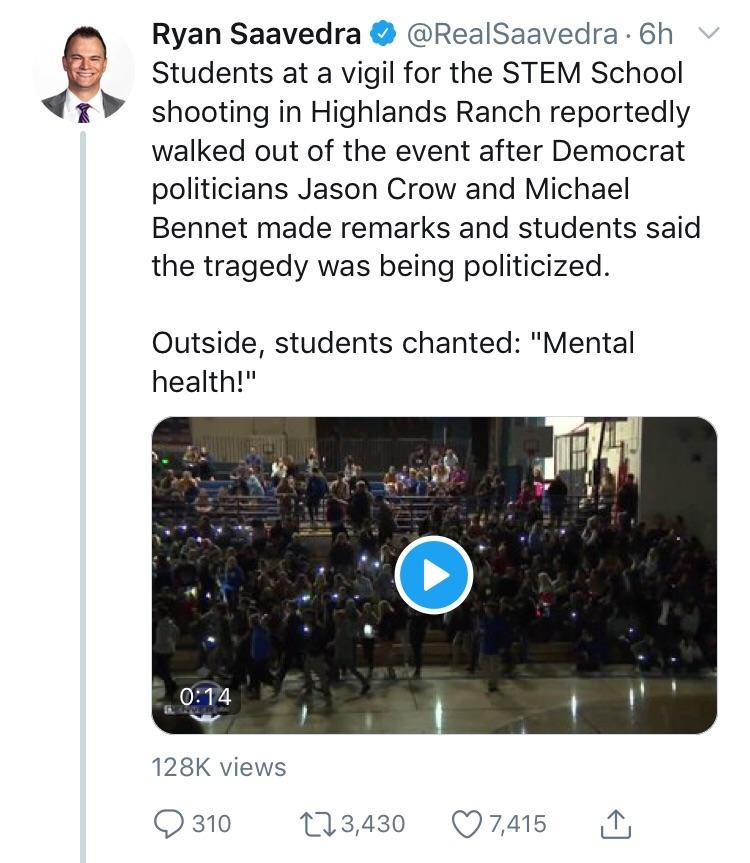Click the blue verified badge

pos(383,34)
